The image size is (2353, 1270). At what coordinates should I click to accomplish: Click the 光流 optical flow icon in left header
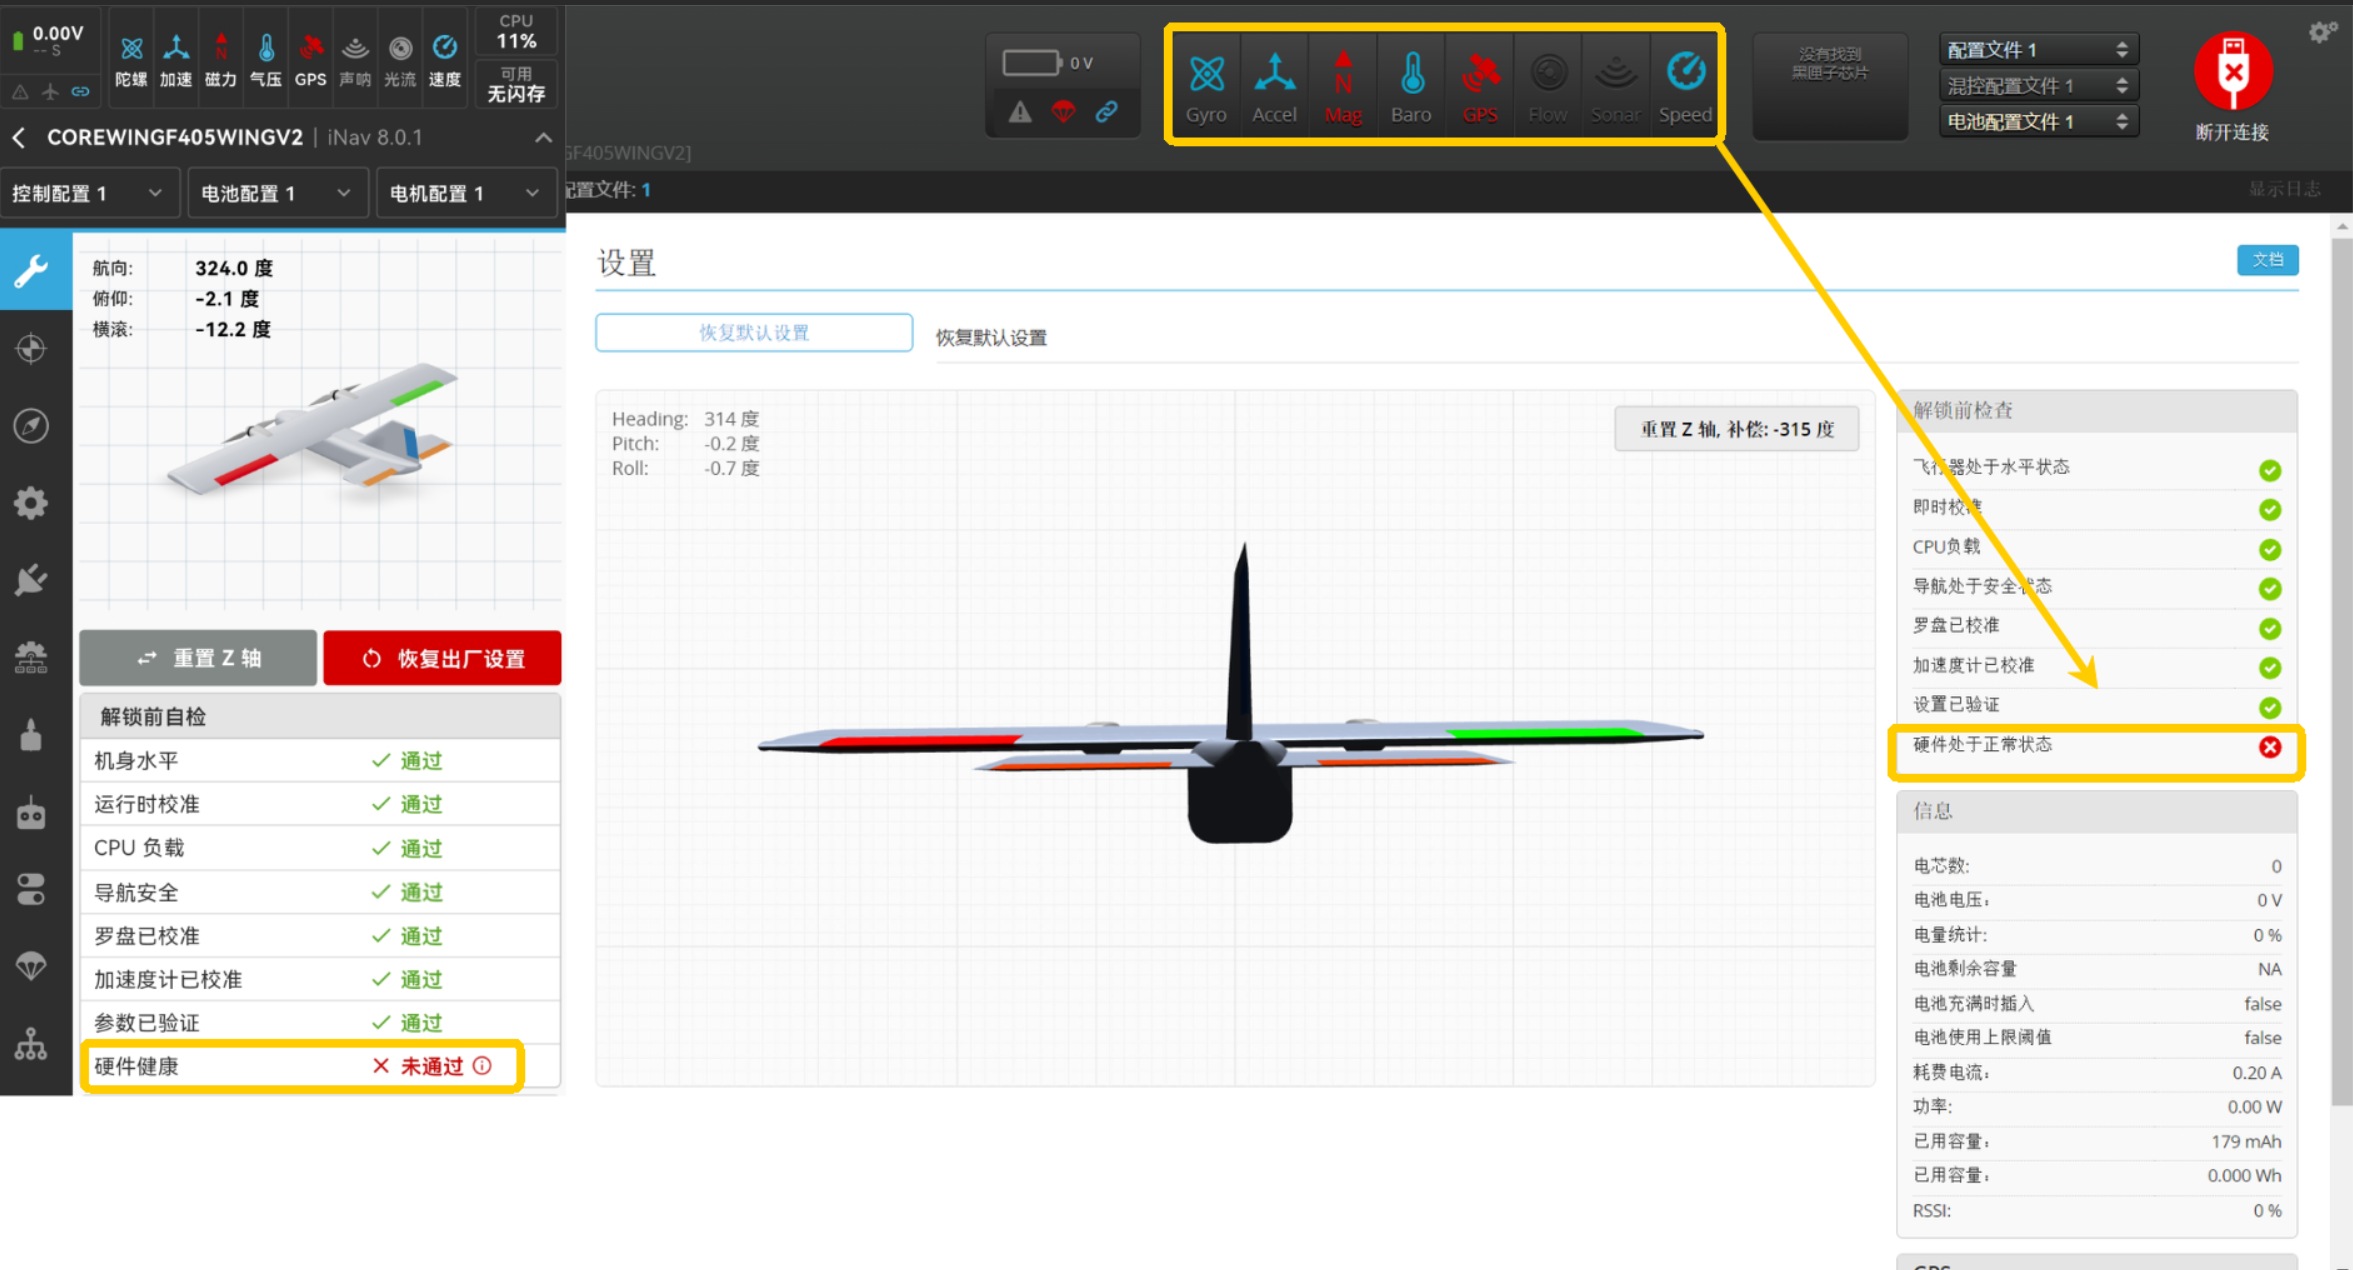(x=400, y=59)
